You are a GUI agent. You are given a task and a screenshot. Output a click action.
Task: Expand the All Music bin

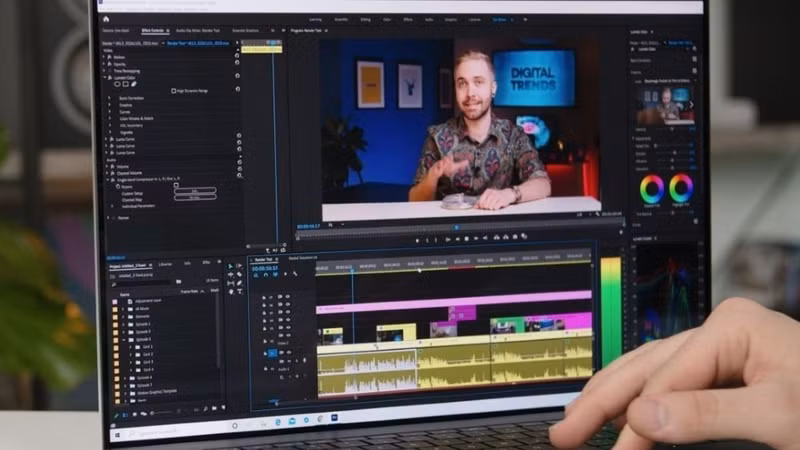point(122,309)
